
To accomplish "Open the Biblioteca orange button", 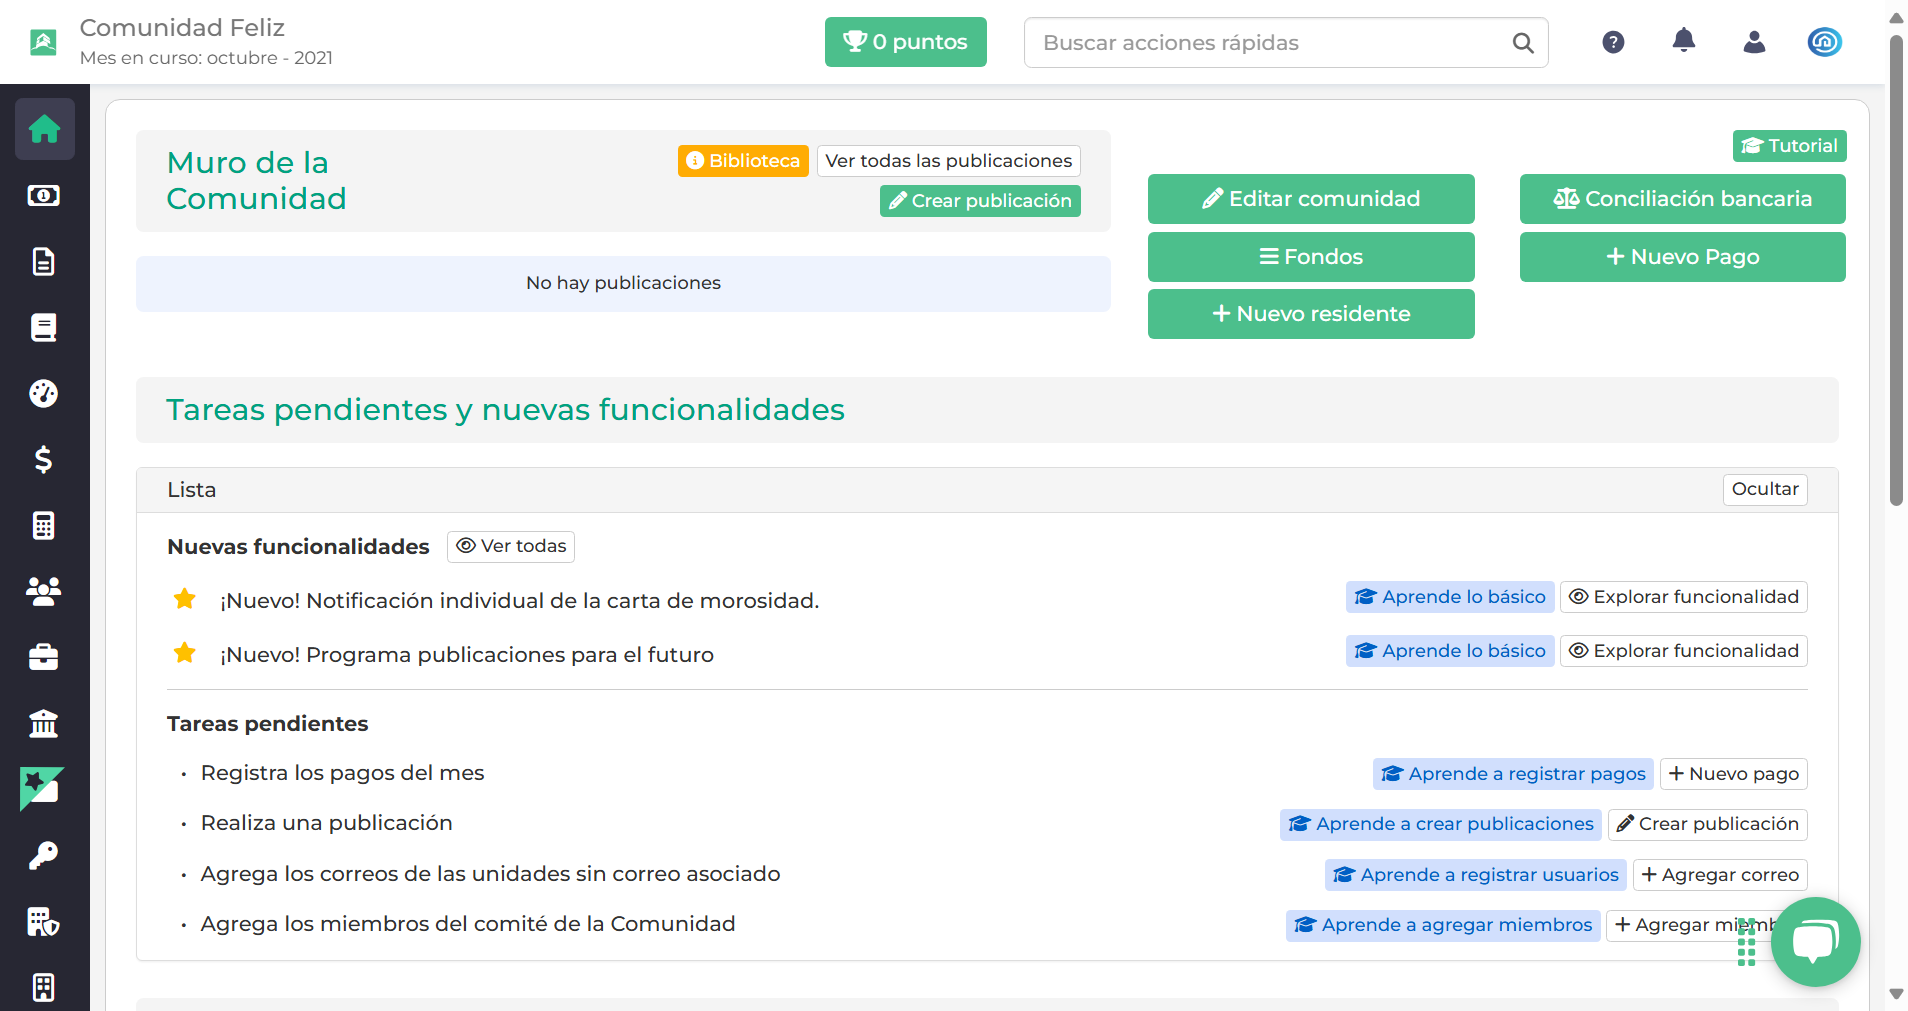I will pos(743,161).
